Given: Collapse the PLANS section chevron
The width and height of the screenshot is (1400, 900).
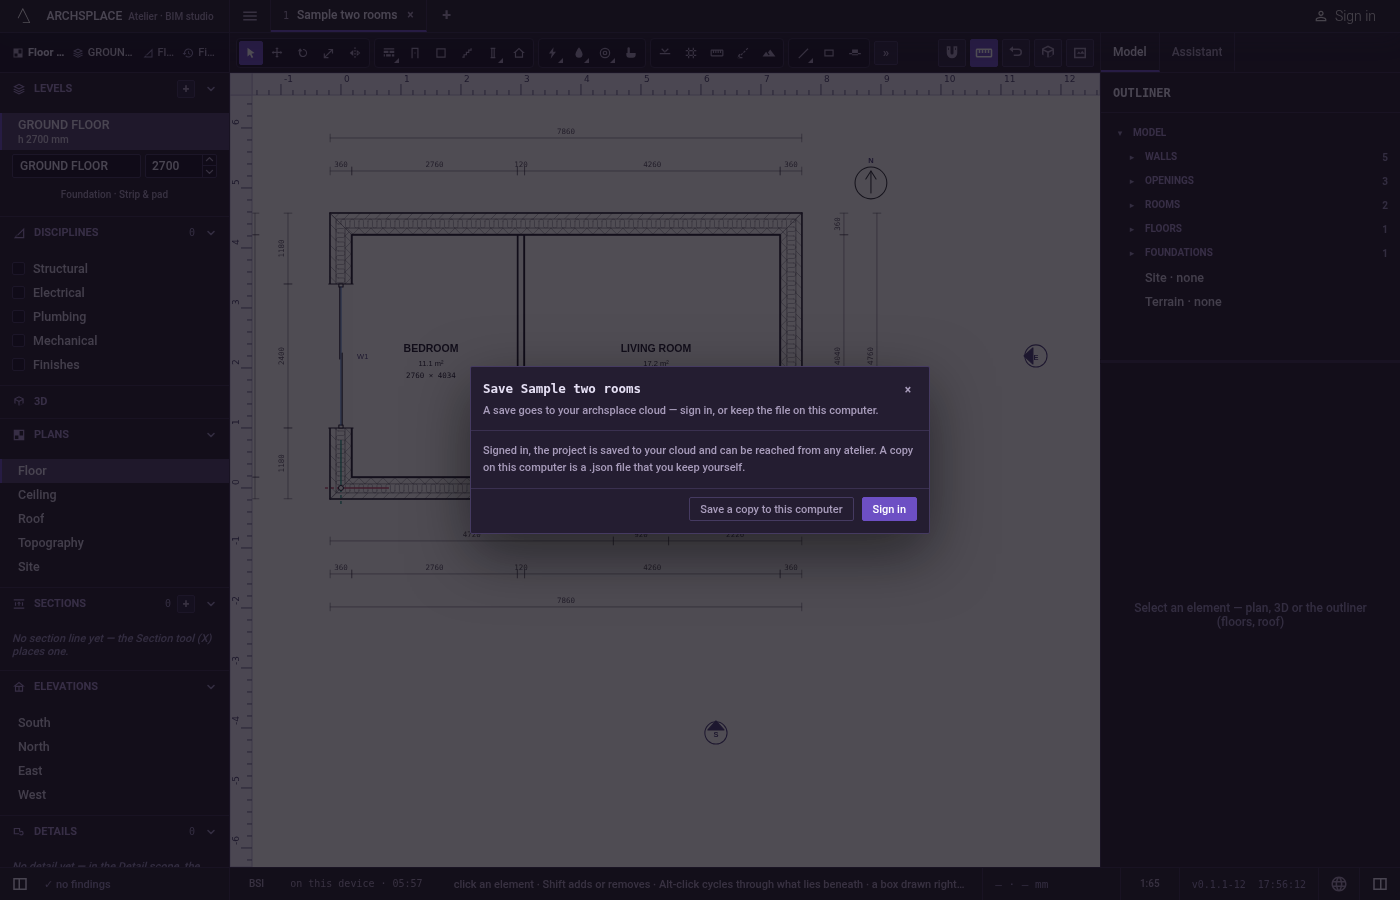Looking at the screenshot, I should coord(211,435).
